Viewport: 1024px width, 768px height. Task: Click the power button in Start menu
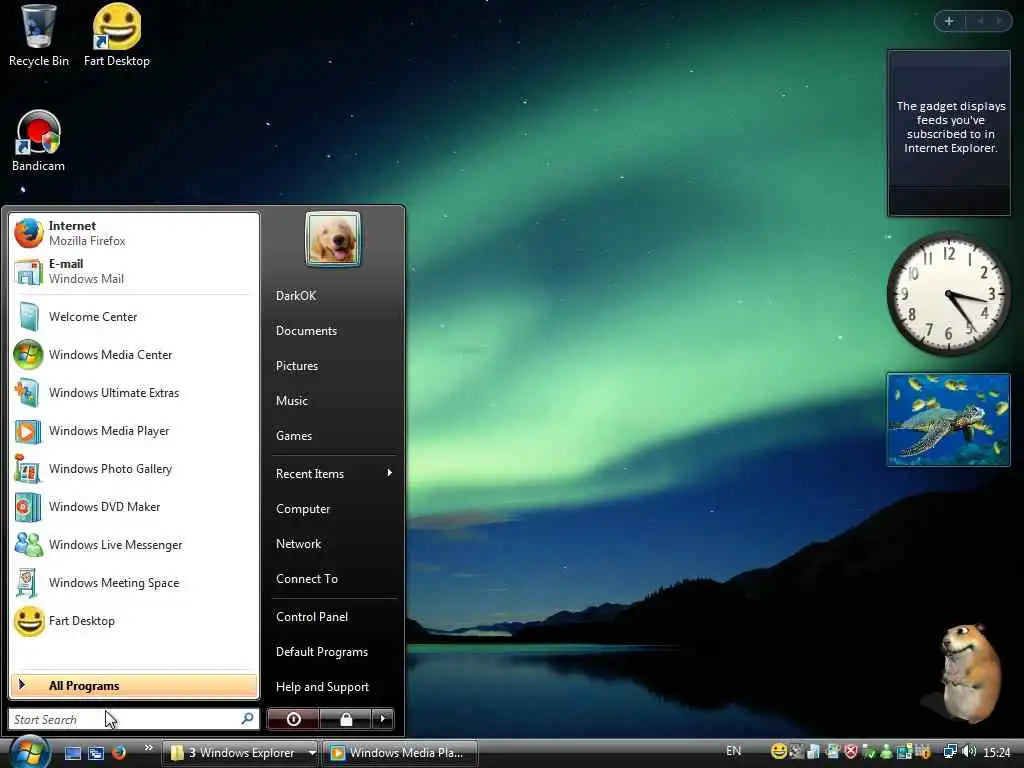pos(293,719)
